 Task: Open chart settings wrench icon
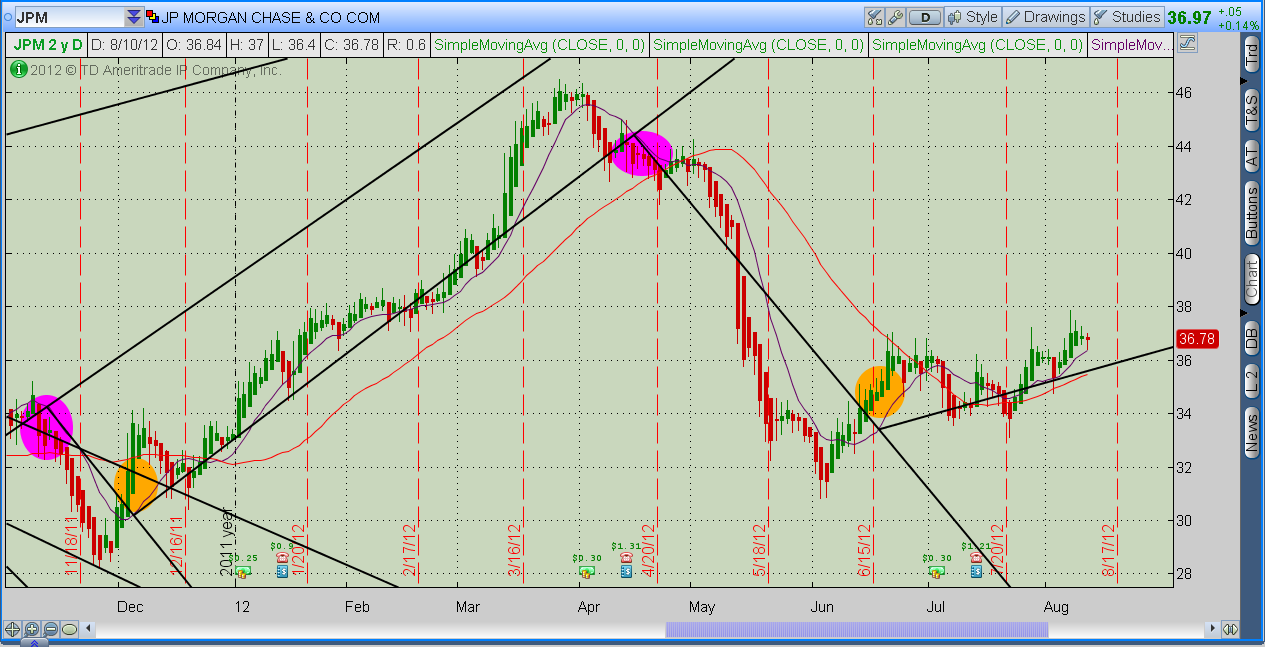(896, 17)
